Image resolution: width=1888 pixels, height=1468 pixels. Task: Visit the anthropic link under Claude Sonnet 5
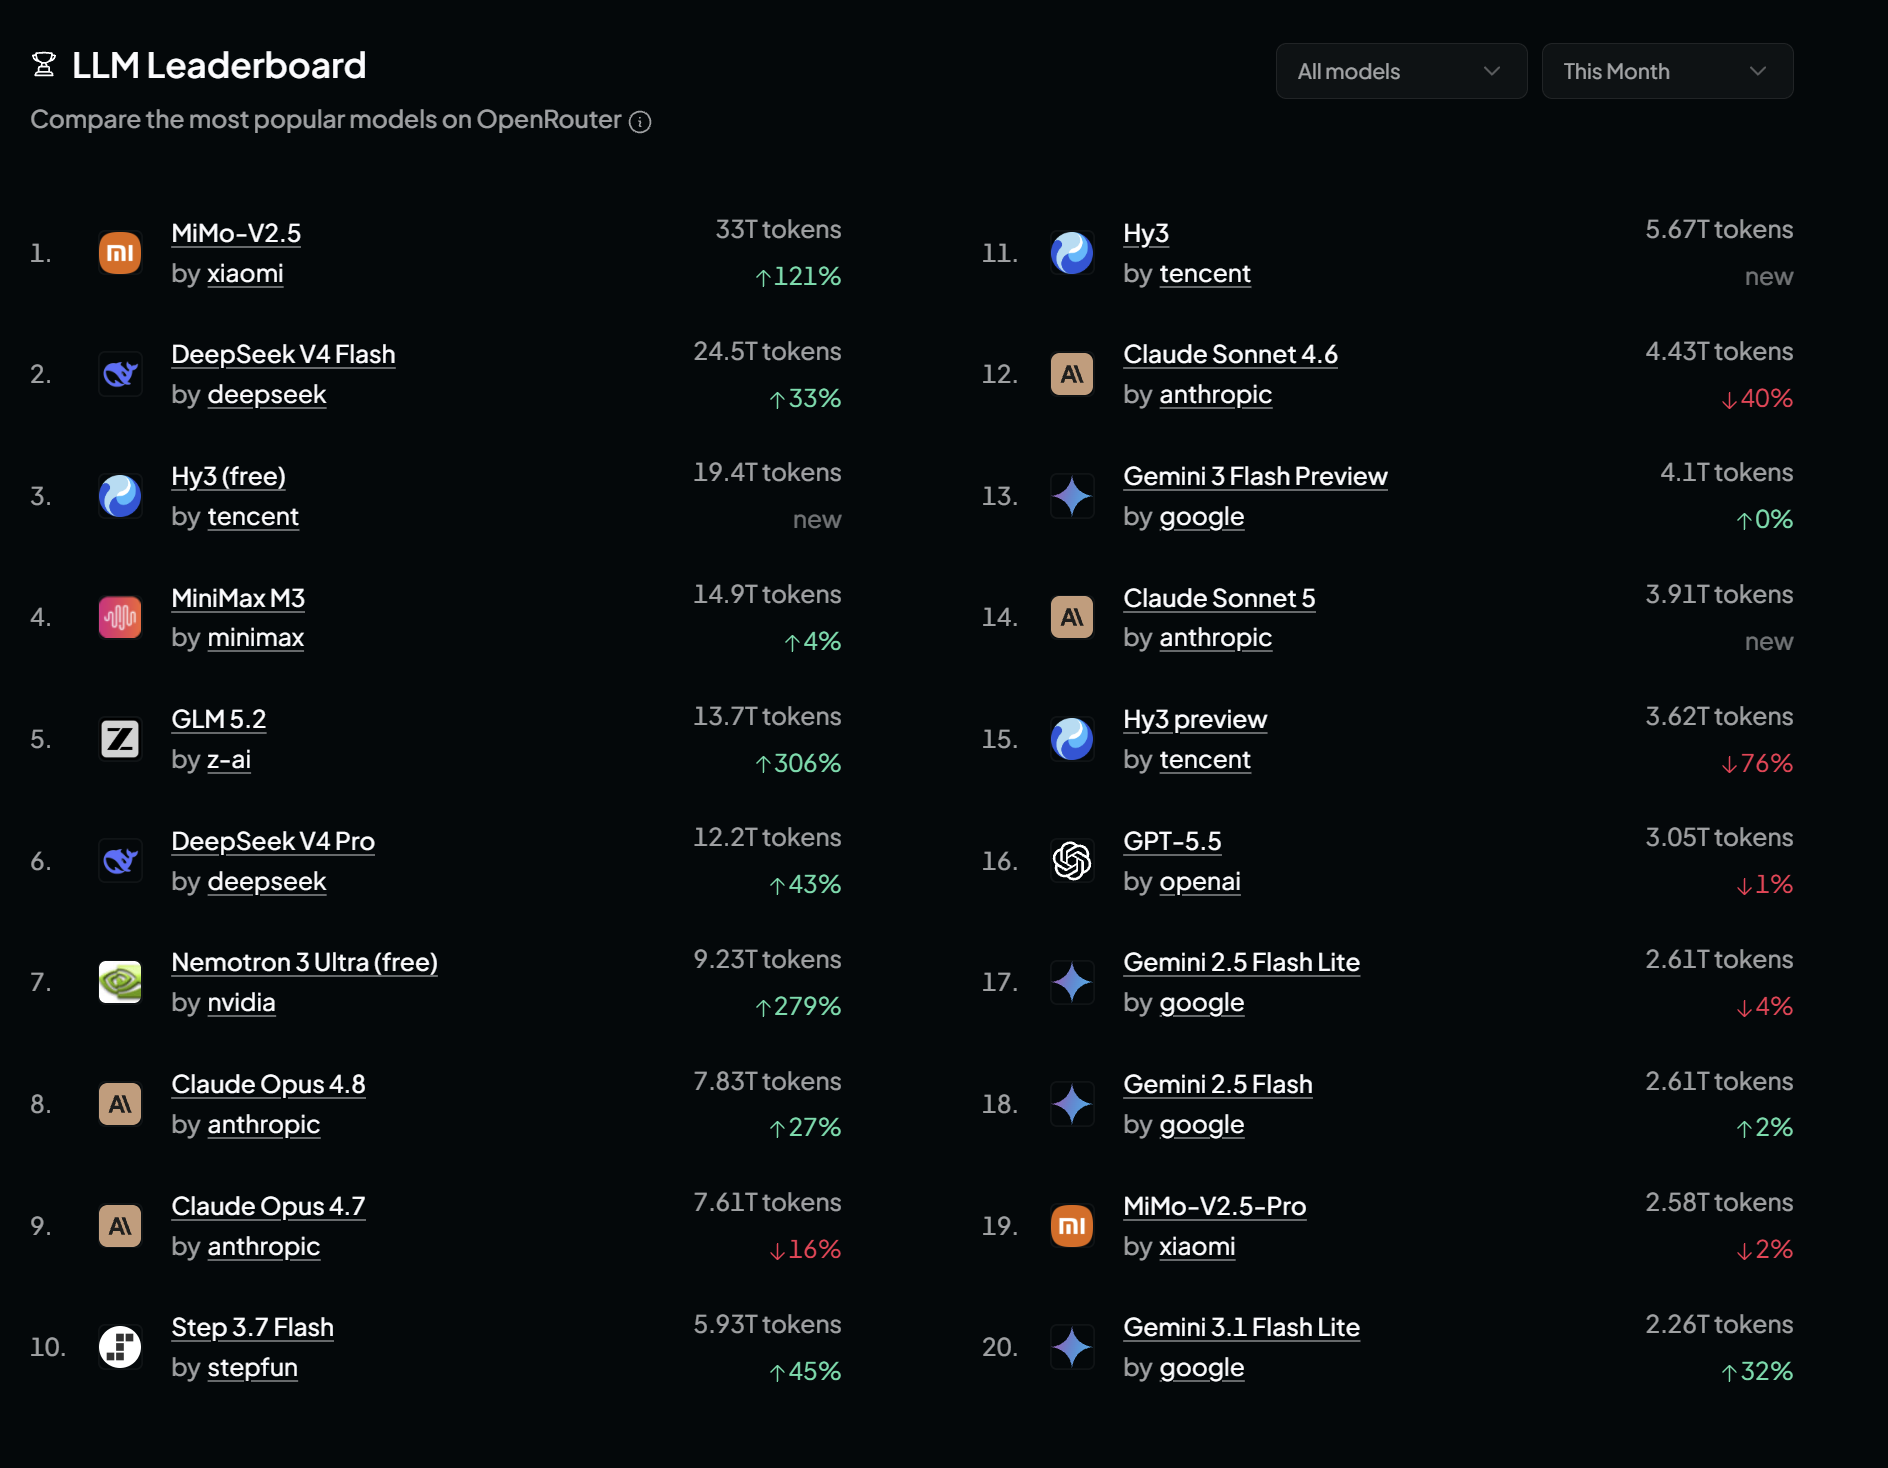tap(1215, 637)
